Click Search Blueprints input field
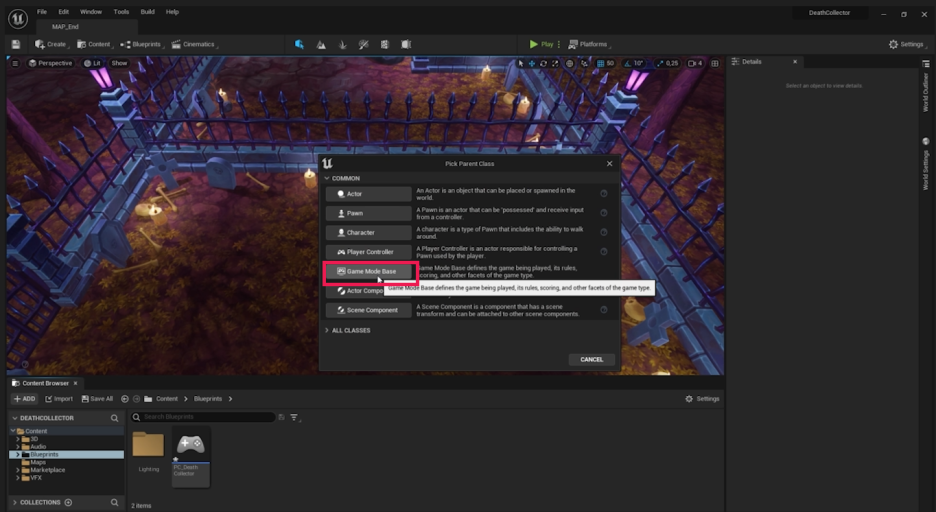The height and width of the screenshot is (512, 936). (203, 417)
